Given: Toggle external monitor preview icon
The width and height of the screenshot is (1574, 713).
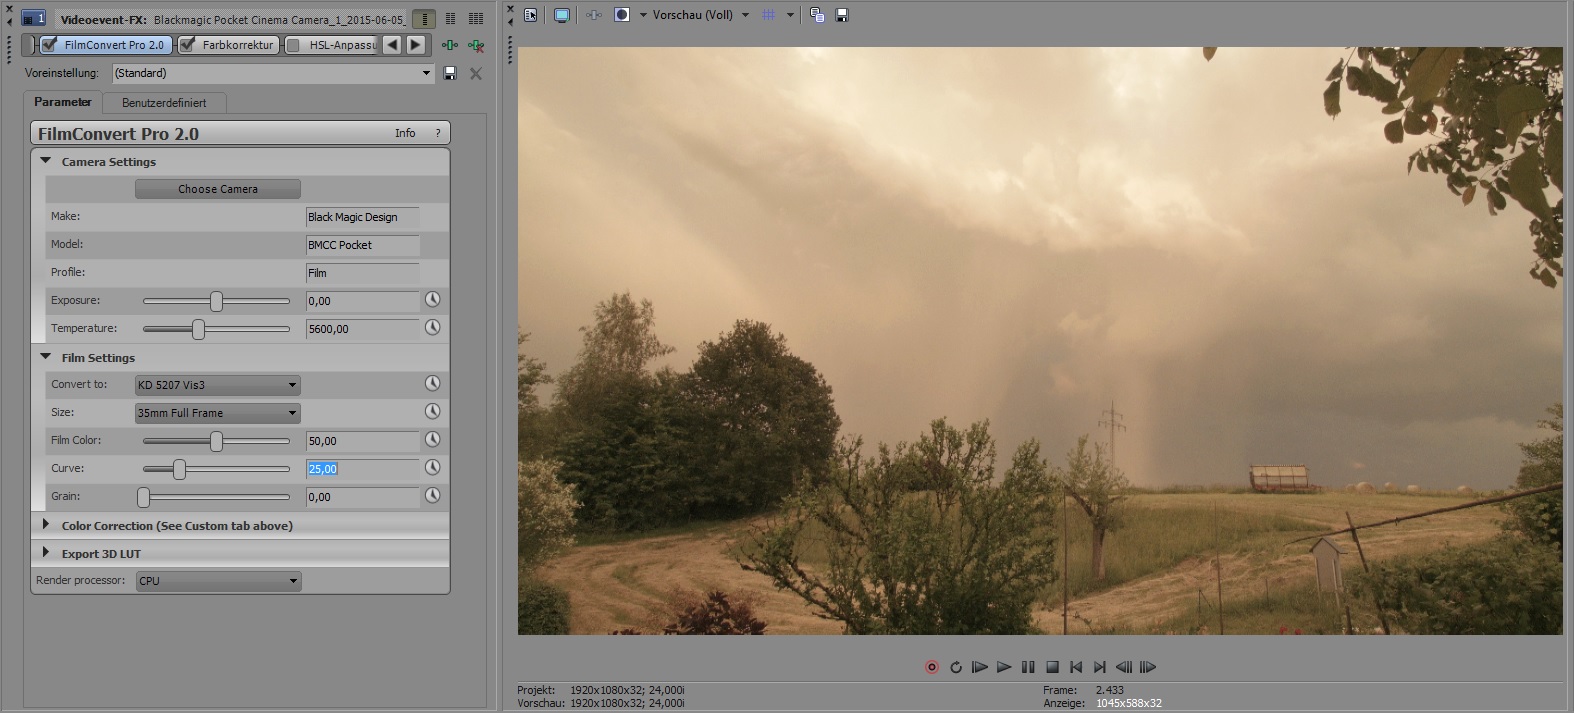Looking at the screenshot, I should point(562,15).
